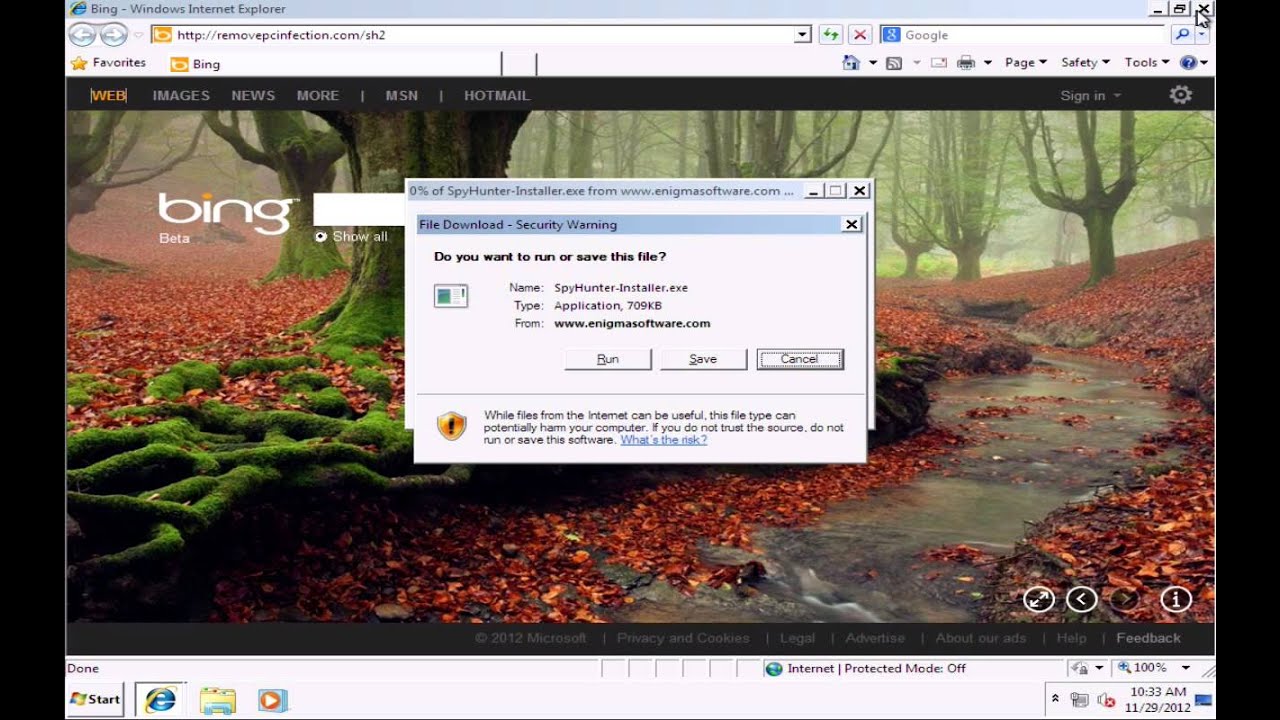Open the Page menu
Screen dimensions: 1280x720
click(1026, 63)
